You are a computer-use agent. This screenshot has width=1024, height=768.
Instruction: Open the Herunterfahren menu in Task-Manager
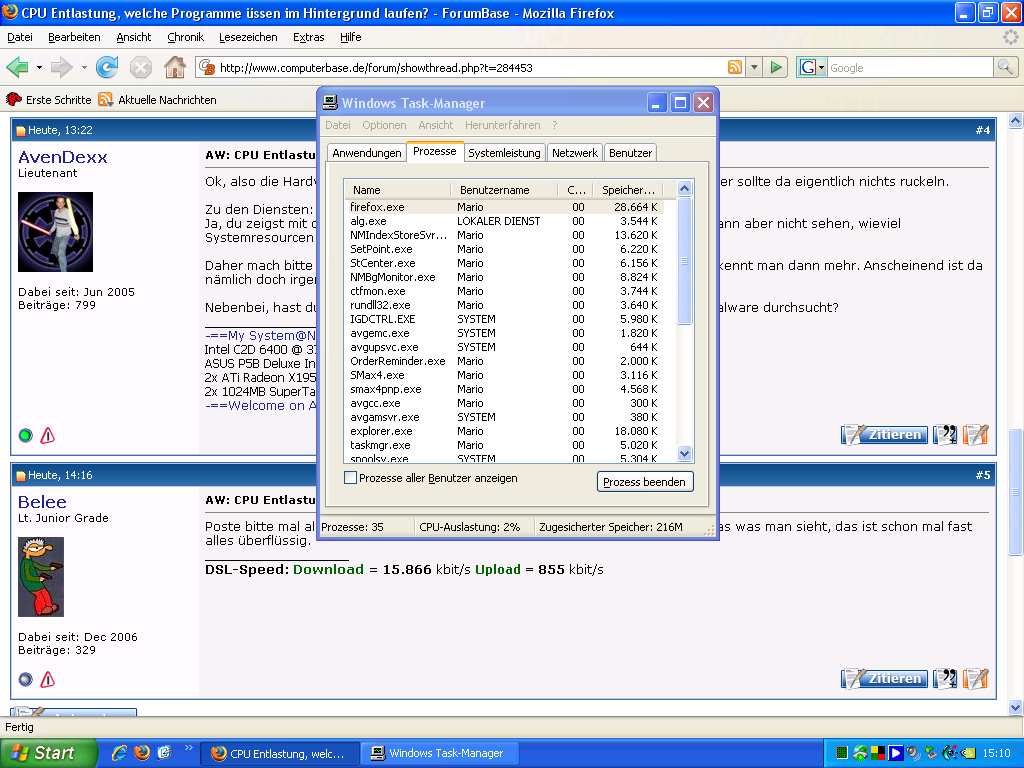click(503, 125)
